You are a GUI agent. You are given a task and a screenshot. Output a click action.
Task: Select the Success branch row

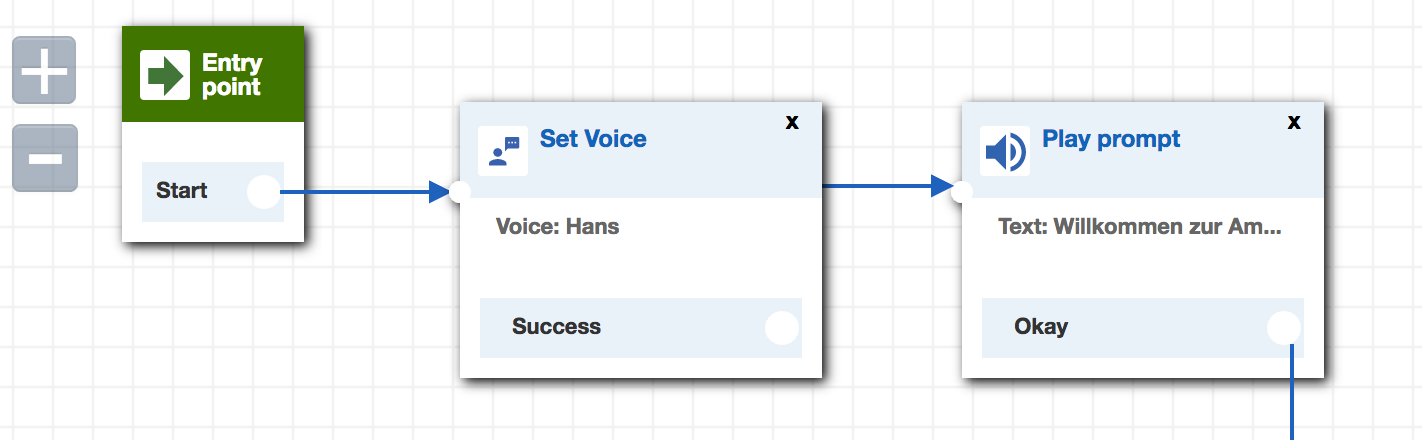point(641,327)
